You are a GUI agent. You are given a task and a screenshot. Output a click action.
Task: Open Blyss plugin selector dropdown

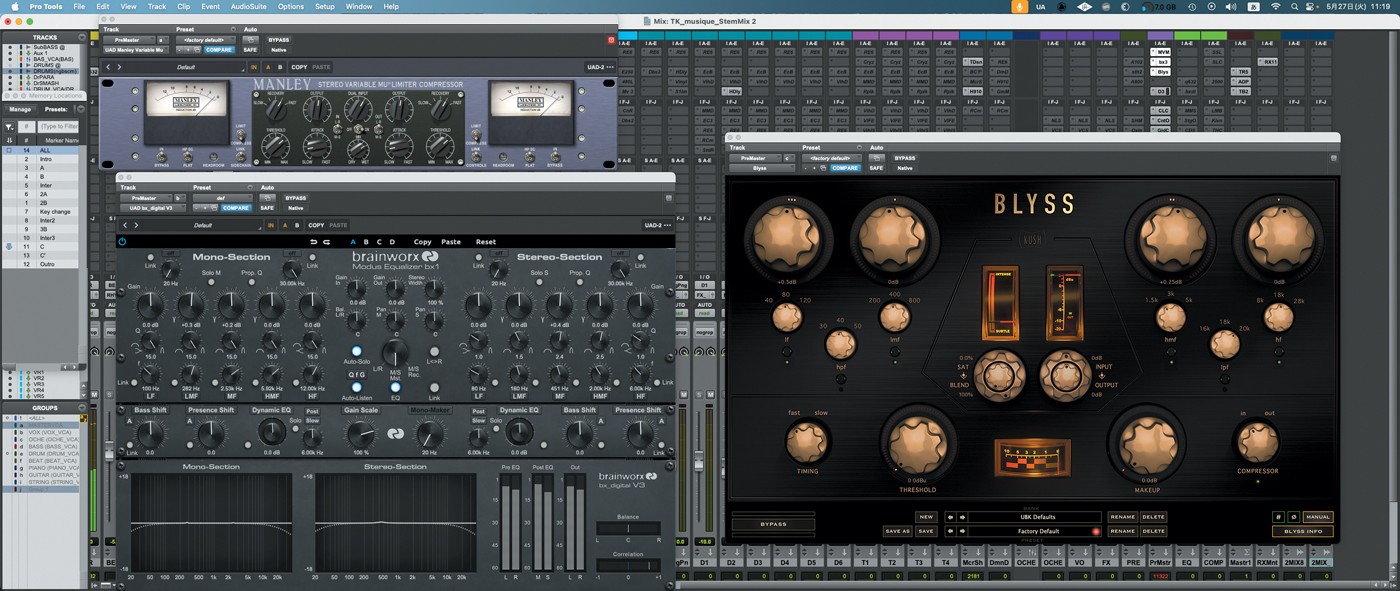[x=761, y=168]
